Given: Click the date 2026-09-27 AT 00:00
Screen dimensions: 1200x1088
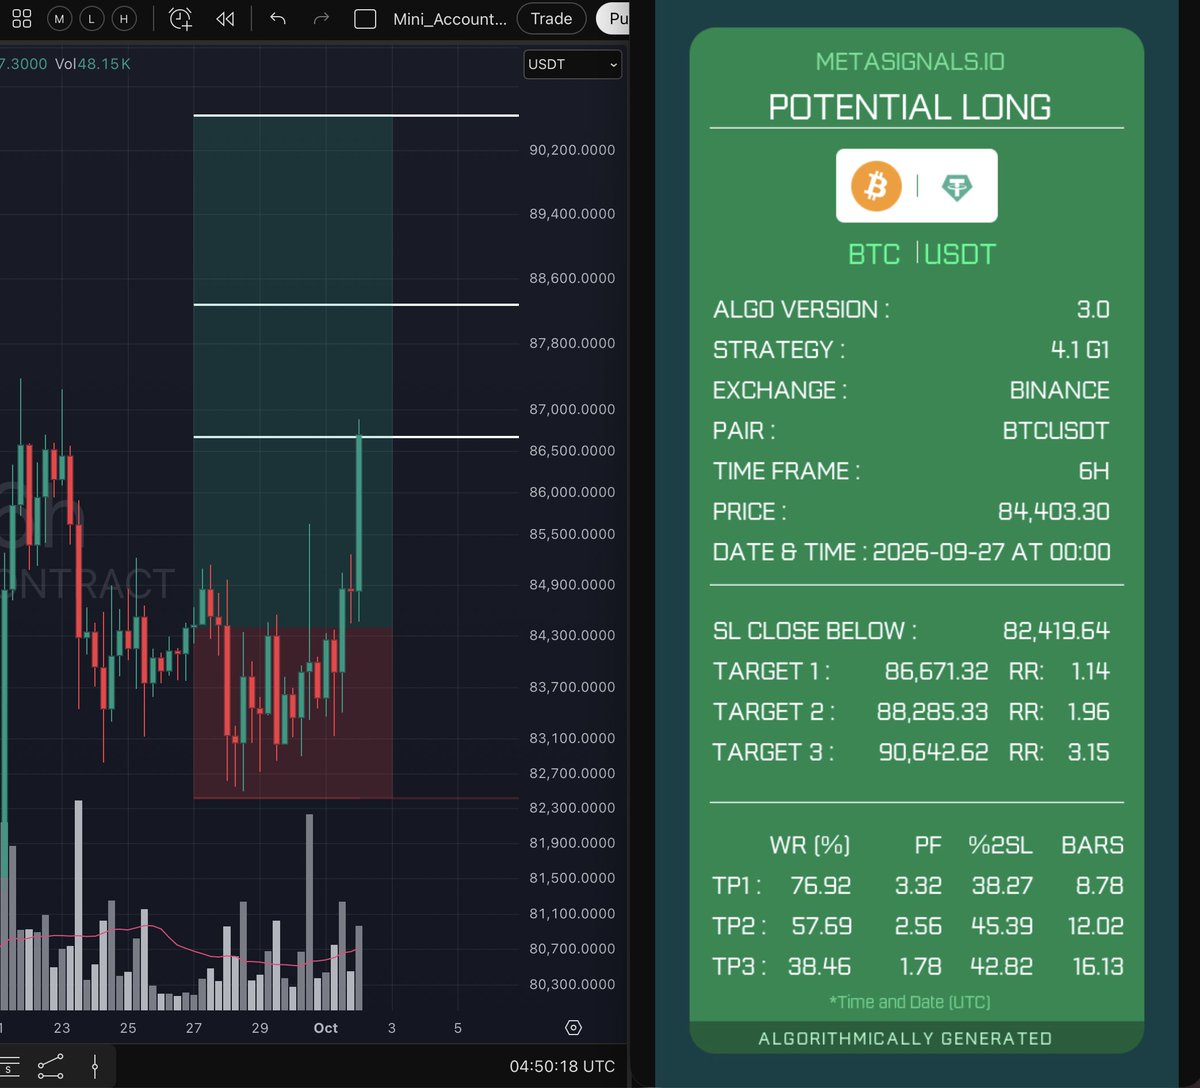Looking at the screenshot, I should tap(992, 552).
